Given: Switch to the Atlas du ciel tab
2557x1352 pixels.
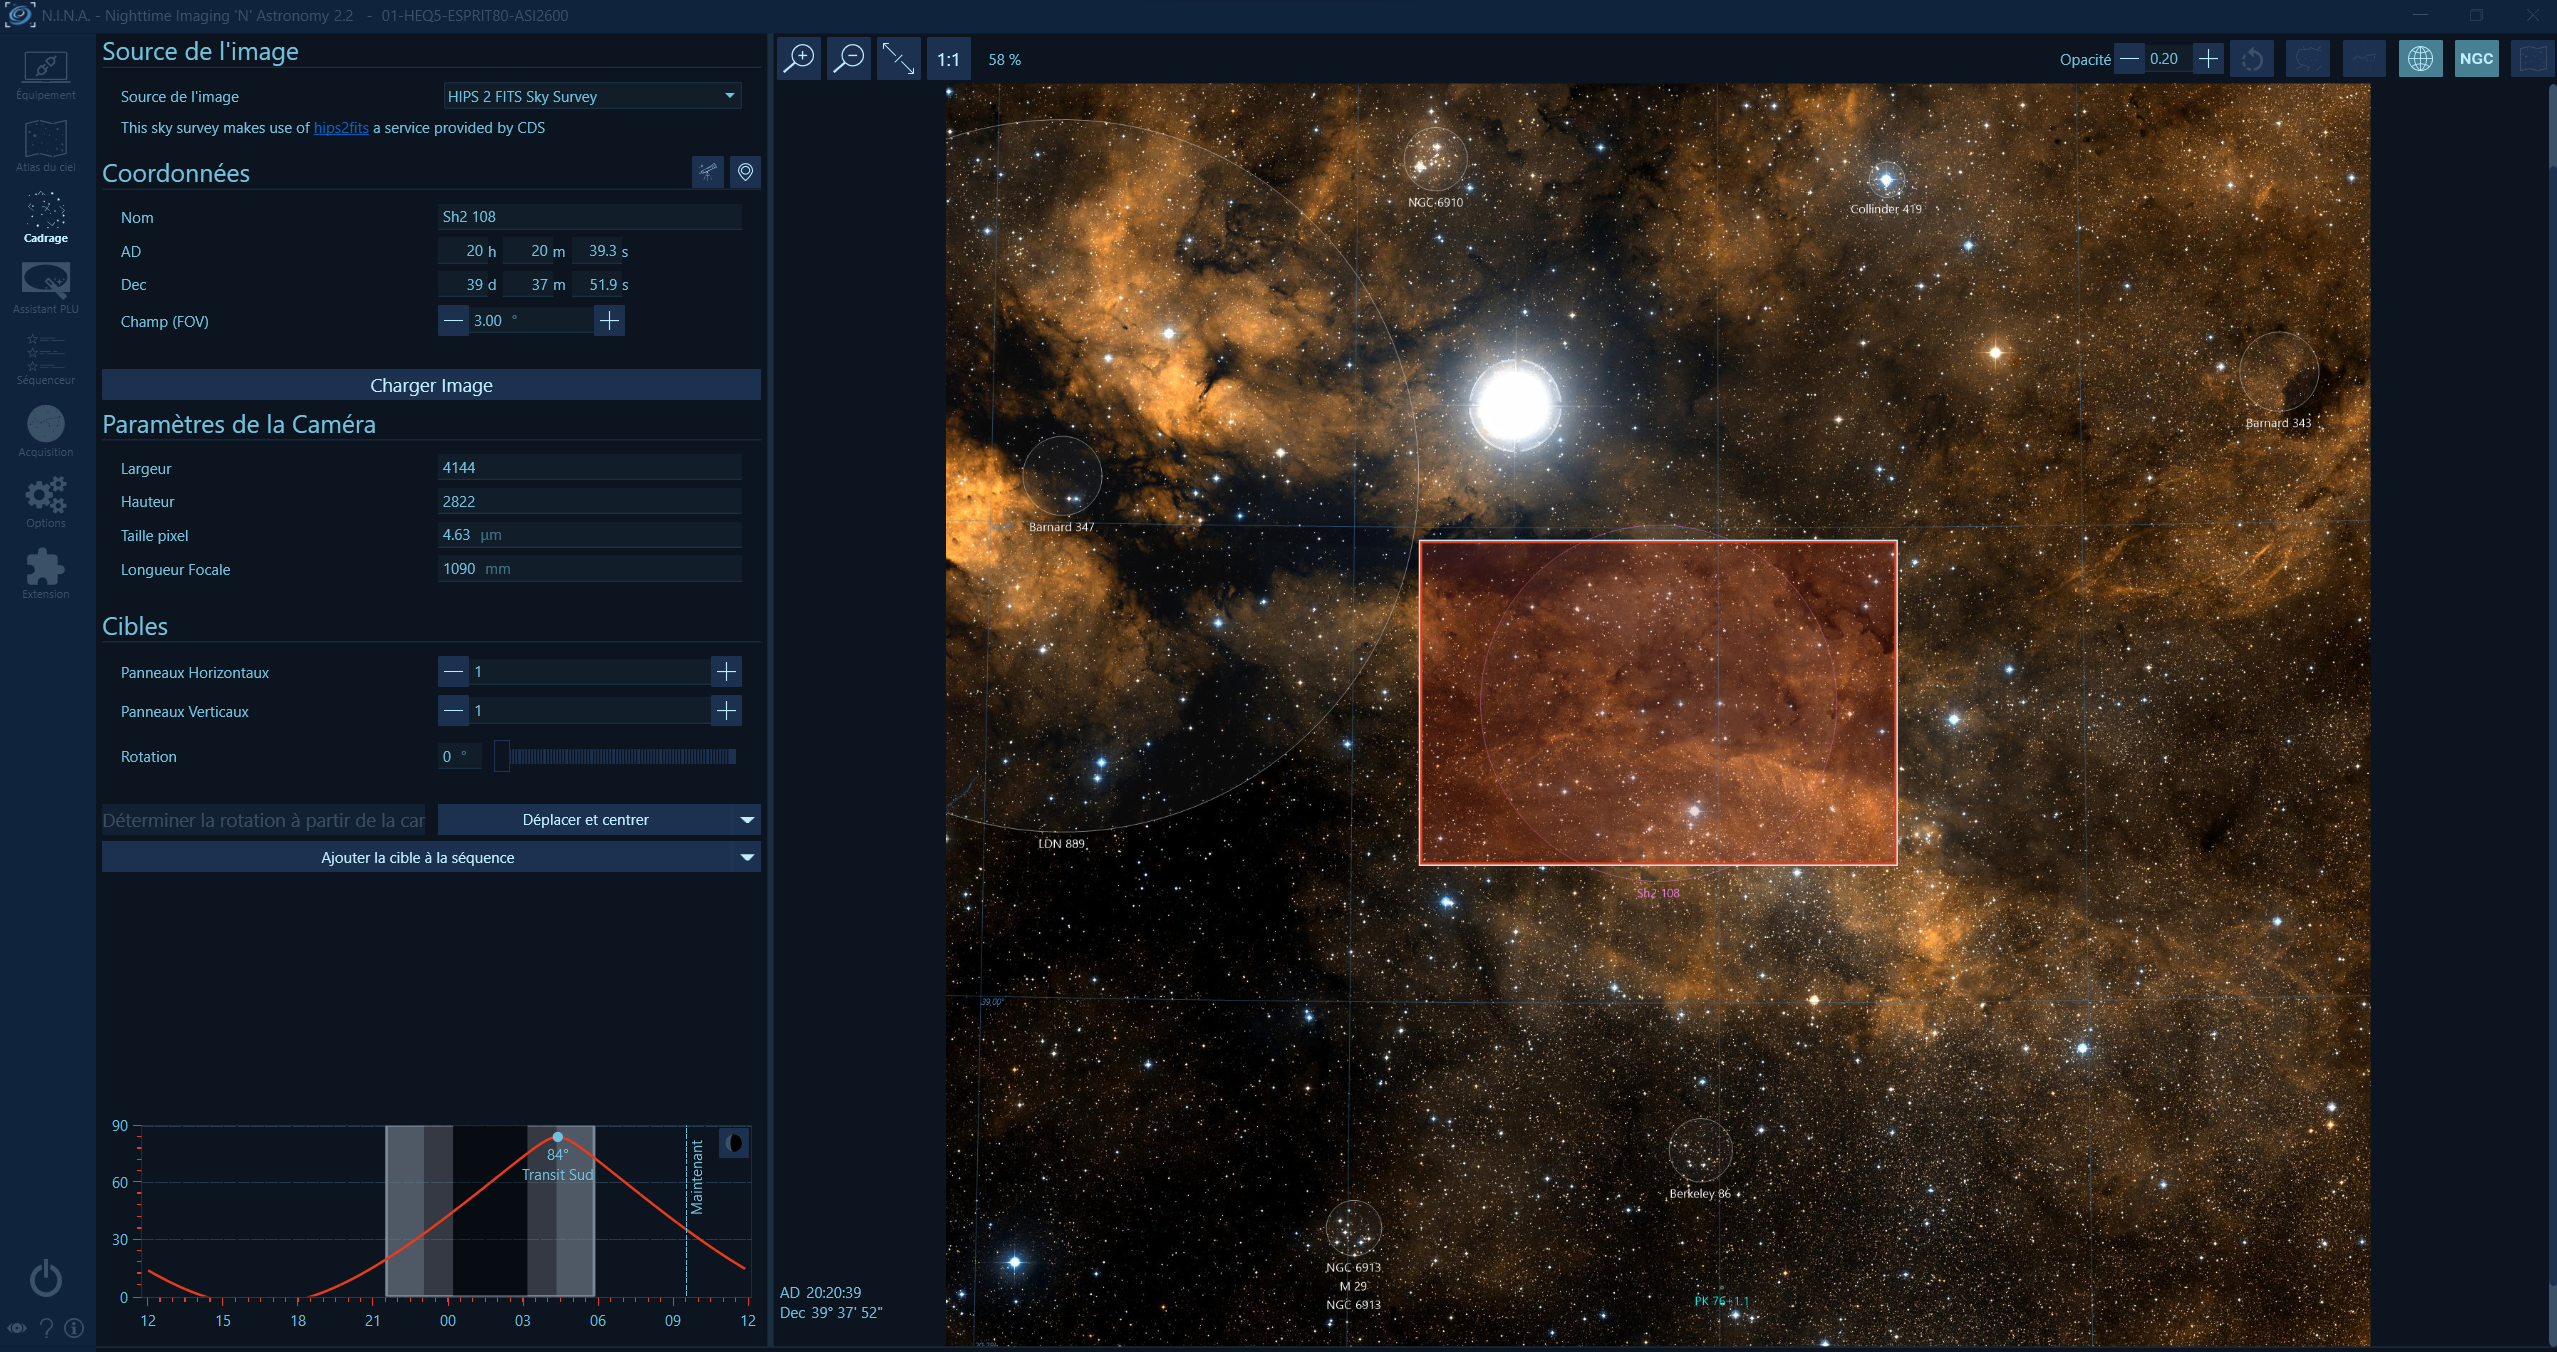Looking at the screenshot, I should [x=46, y=146].
